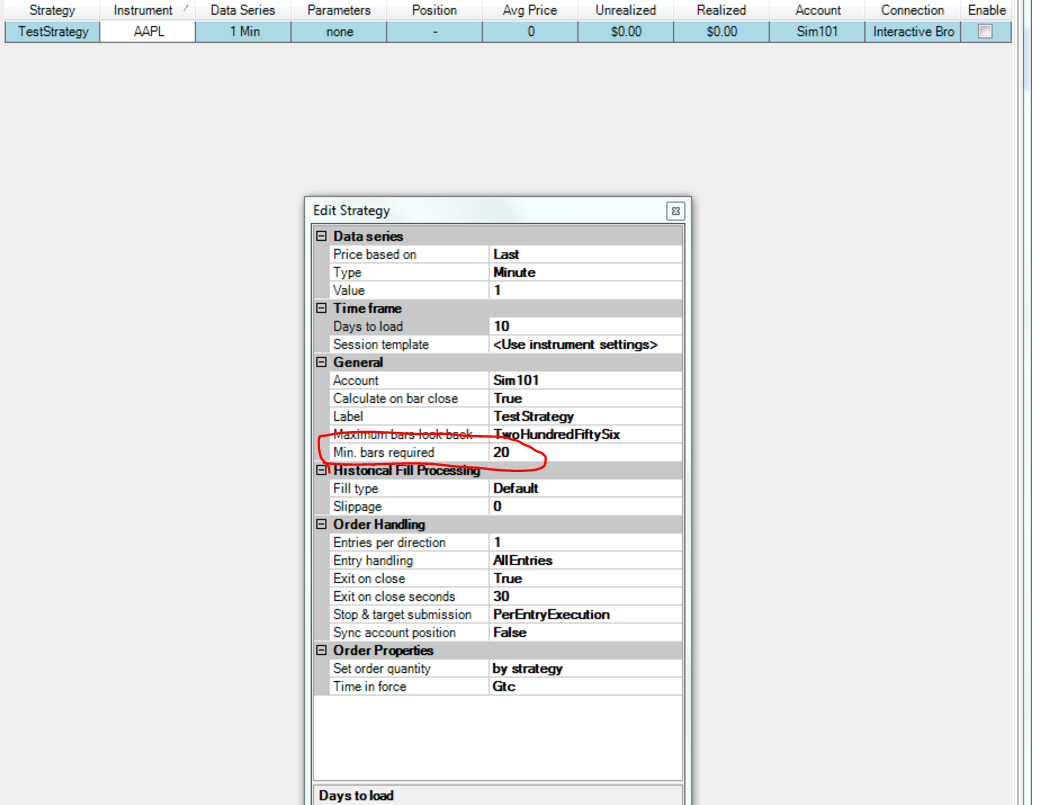This screenshot has height=805, width=1038.
Task: Click the Realized column header
Action: 721,10
